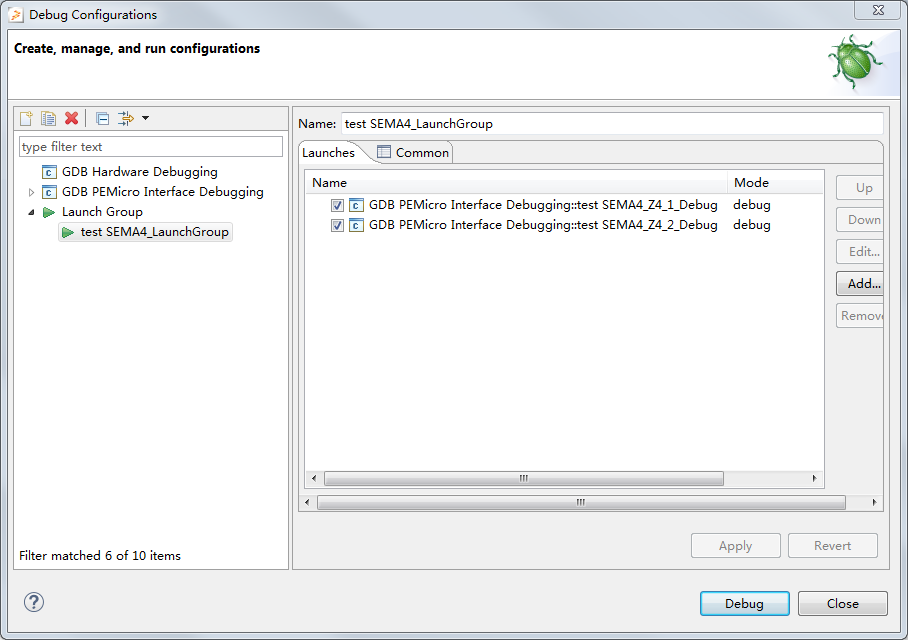Click the Common tab table icon

(x=383, y=152)
